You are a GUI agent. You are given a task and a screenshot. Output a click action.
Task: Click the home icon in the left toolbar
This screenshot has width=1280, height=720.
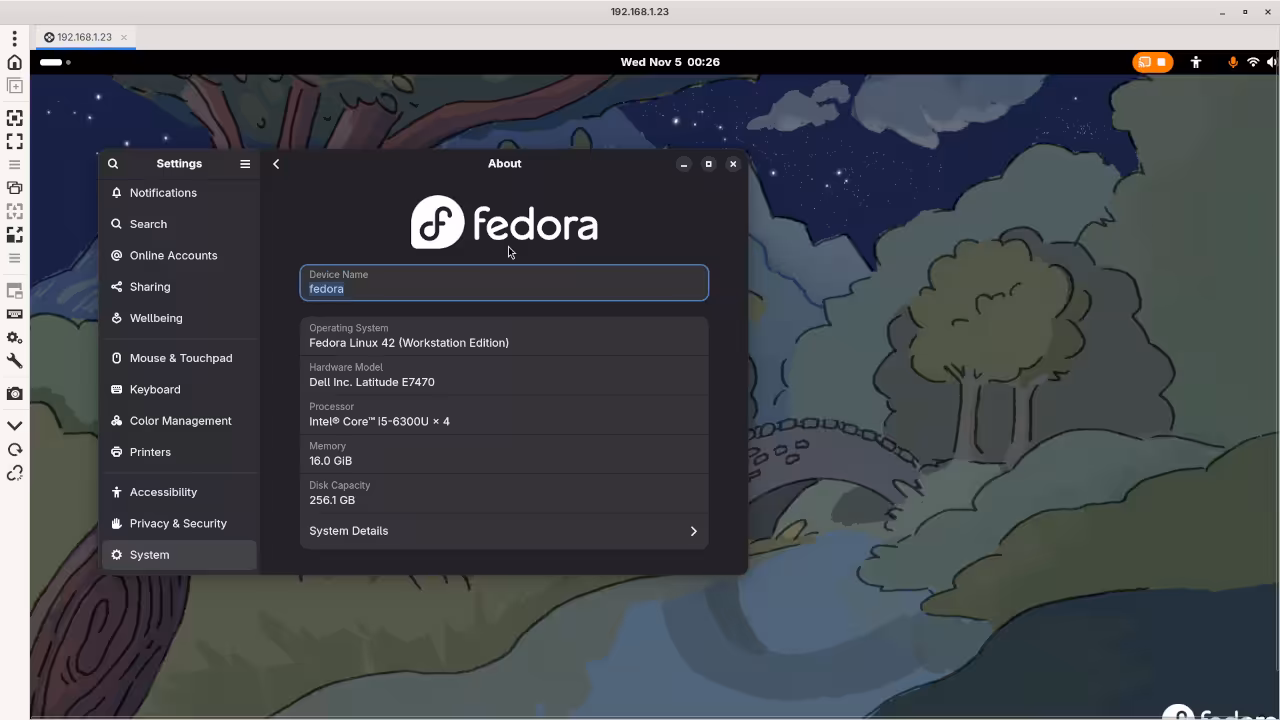[14, 61]
